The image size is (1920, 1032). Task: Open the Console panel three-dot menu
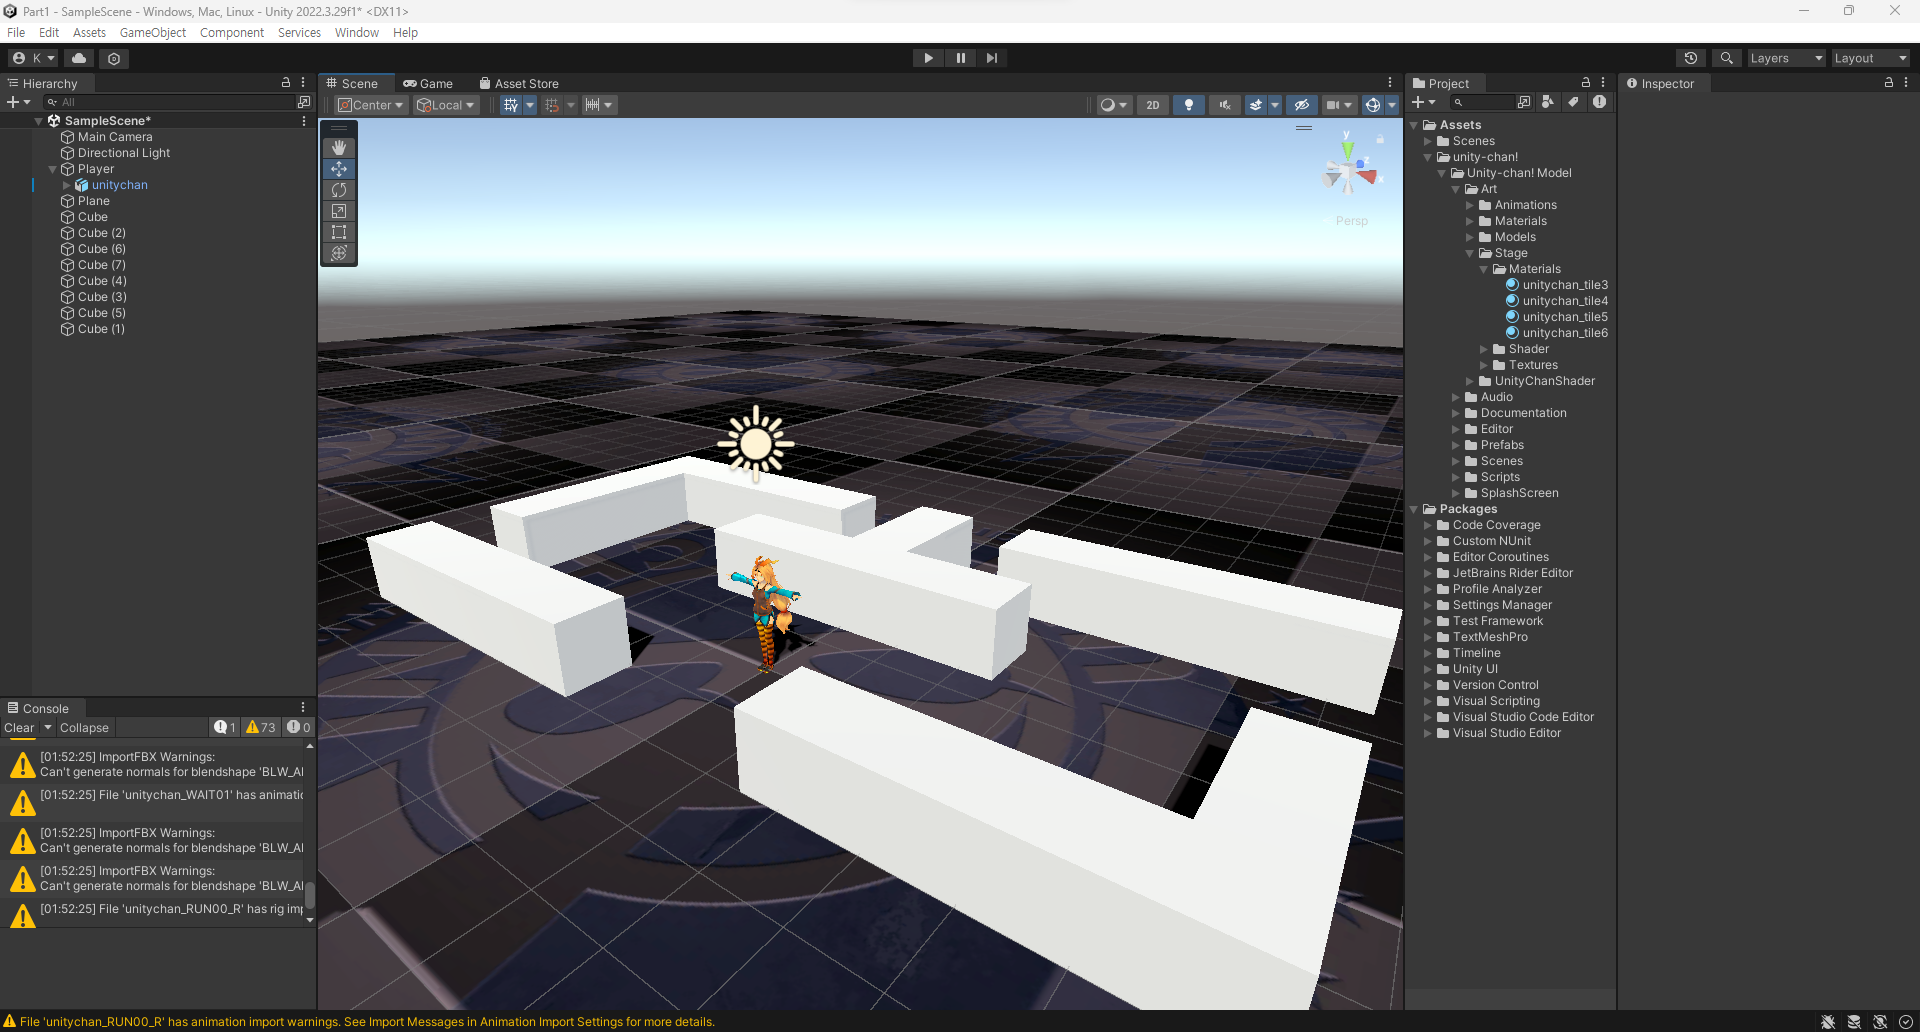303,708
